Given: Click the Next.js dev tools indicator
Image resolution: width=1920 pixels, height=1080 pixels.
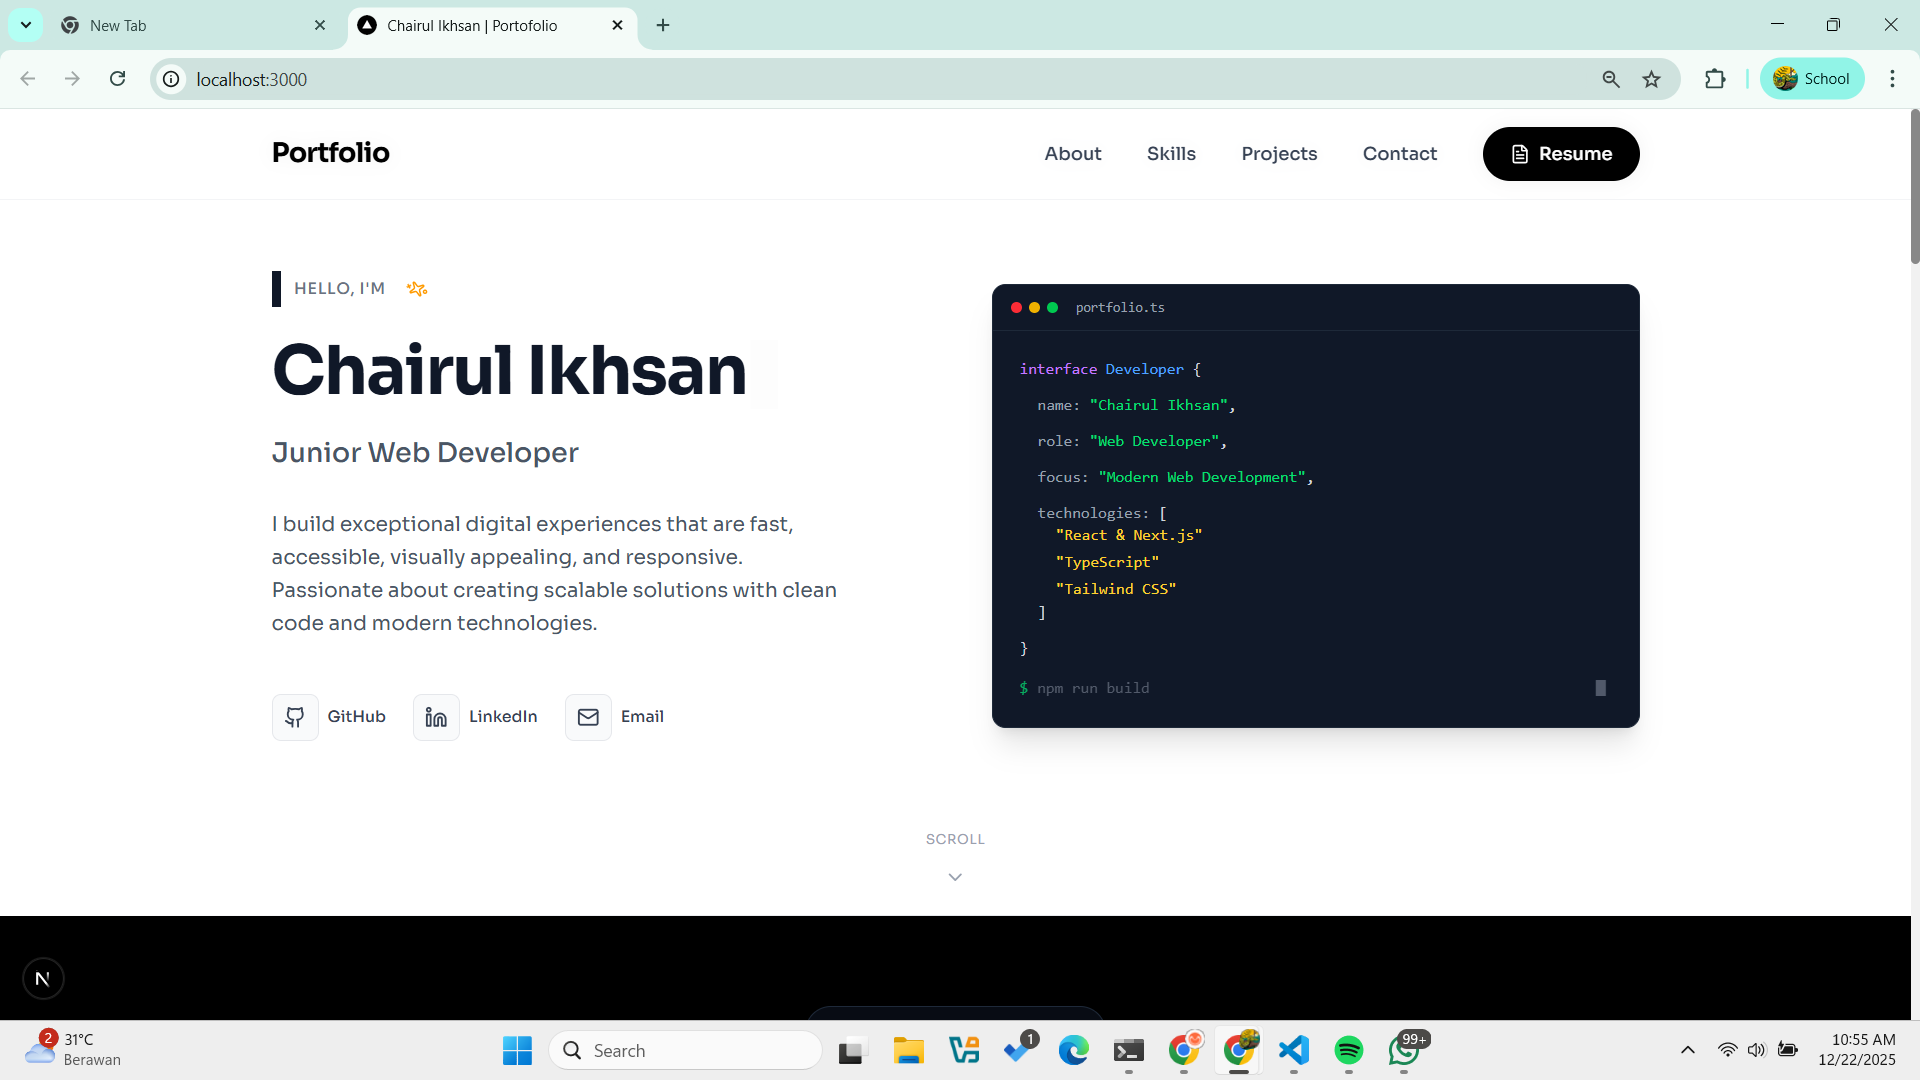Looking at the screenshot, I should [43, 978].
